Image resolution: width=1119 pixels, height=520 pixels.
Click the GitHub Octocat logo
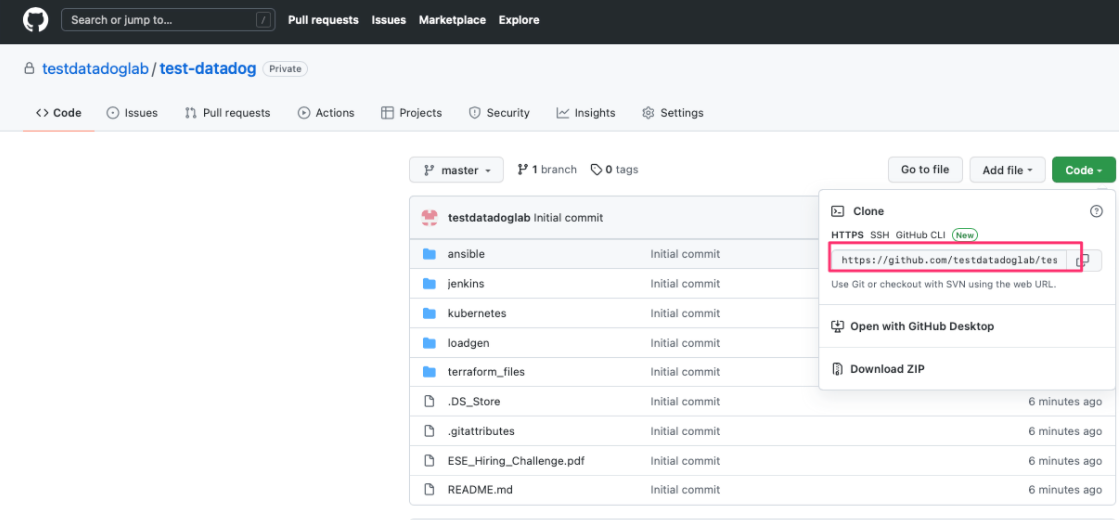(35, 20)
